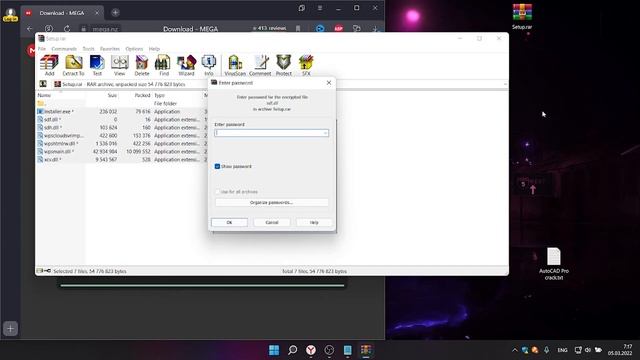Expand the password field dropdown arrow
Screen dimensions: 640x360
point(325,133)
